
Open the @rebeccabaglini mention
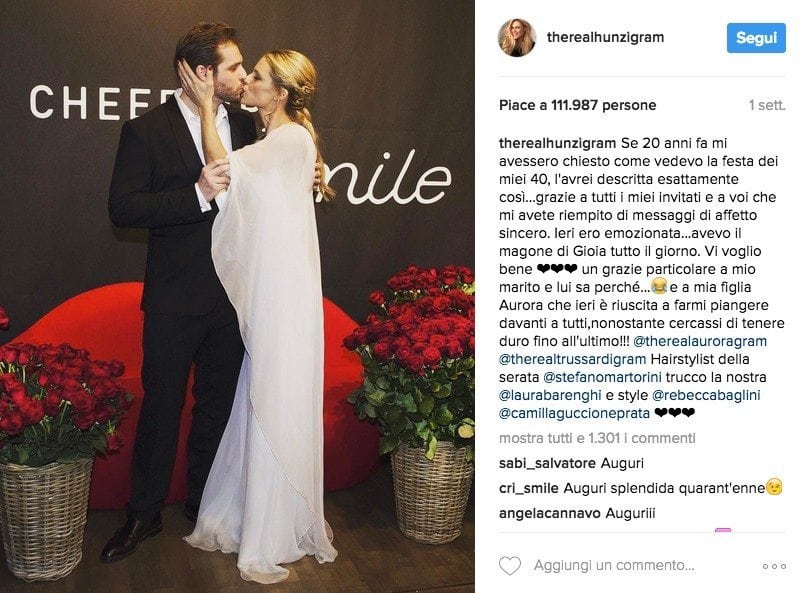tap(706, 395)
